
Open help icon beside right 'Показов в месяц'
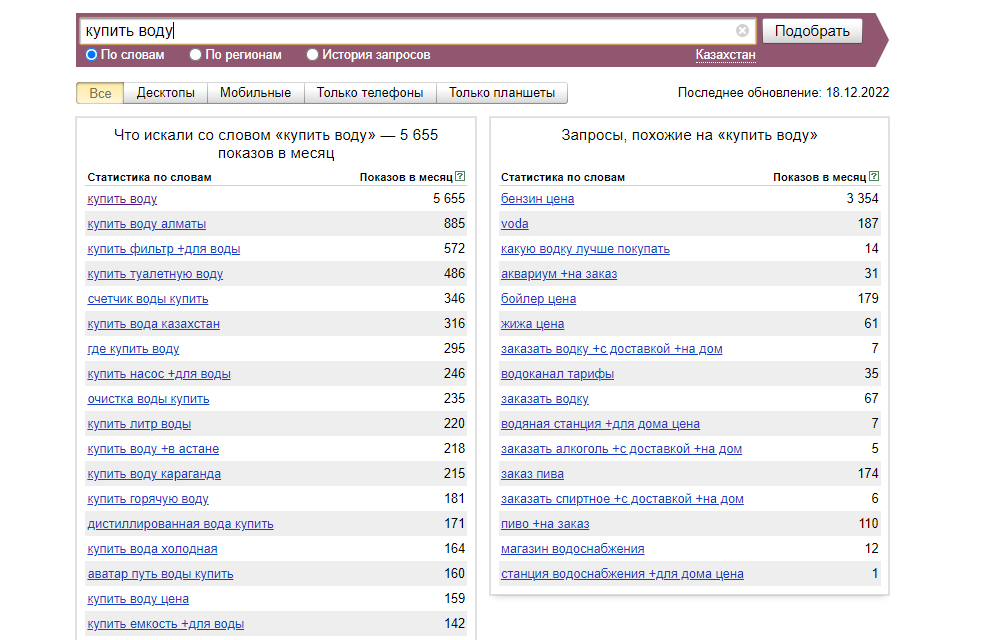(x=874, y=176)
